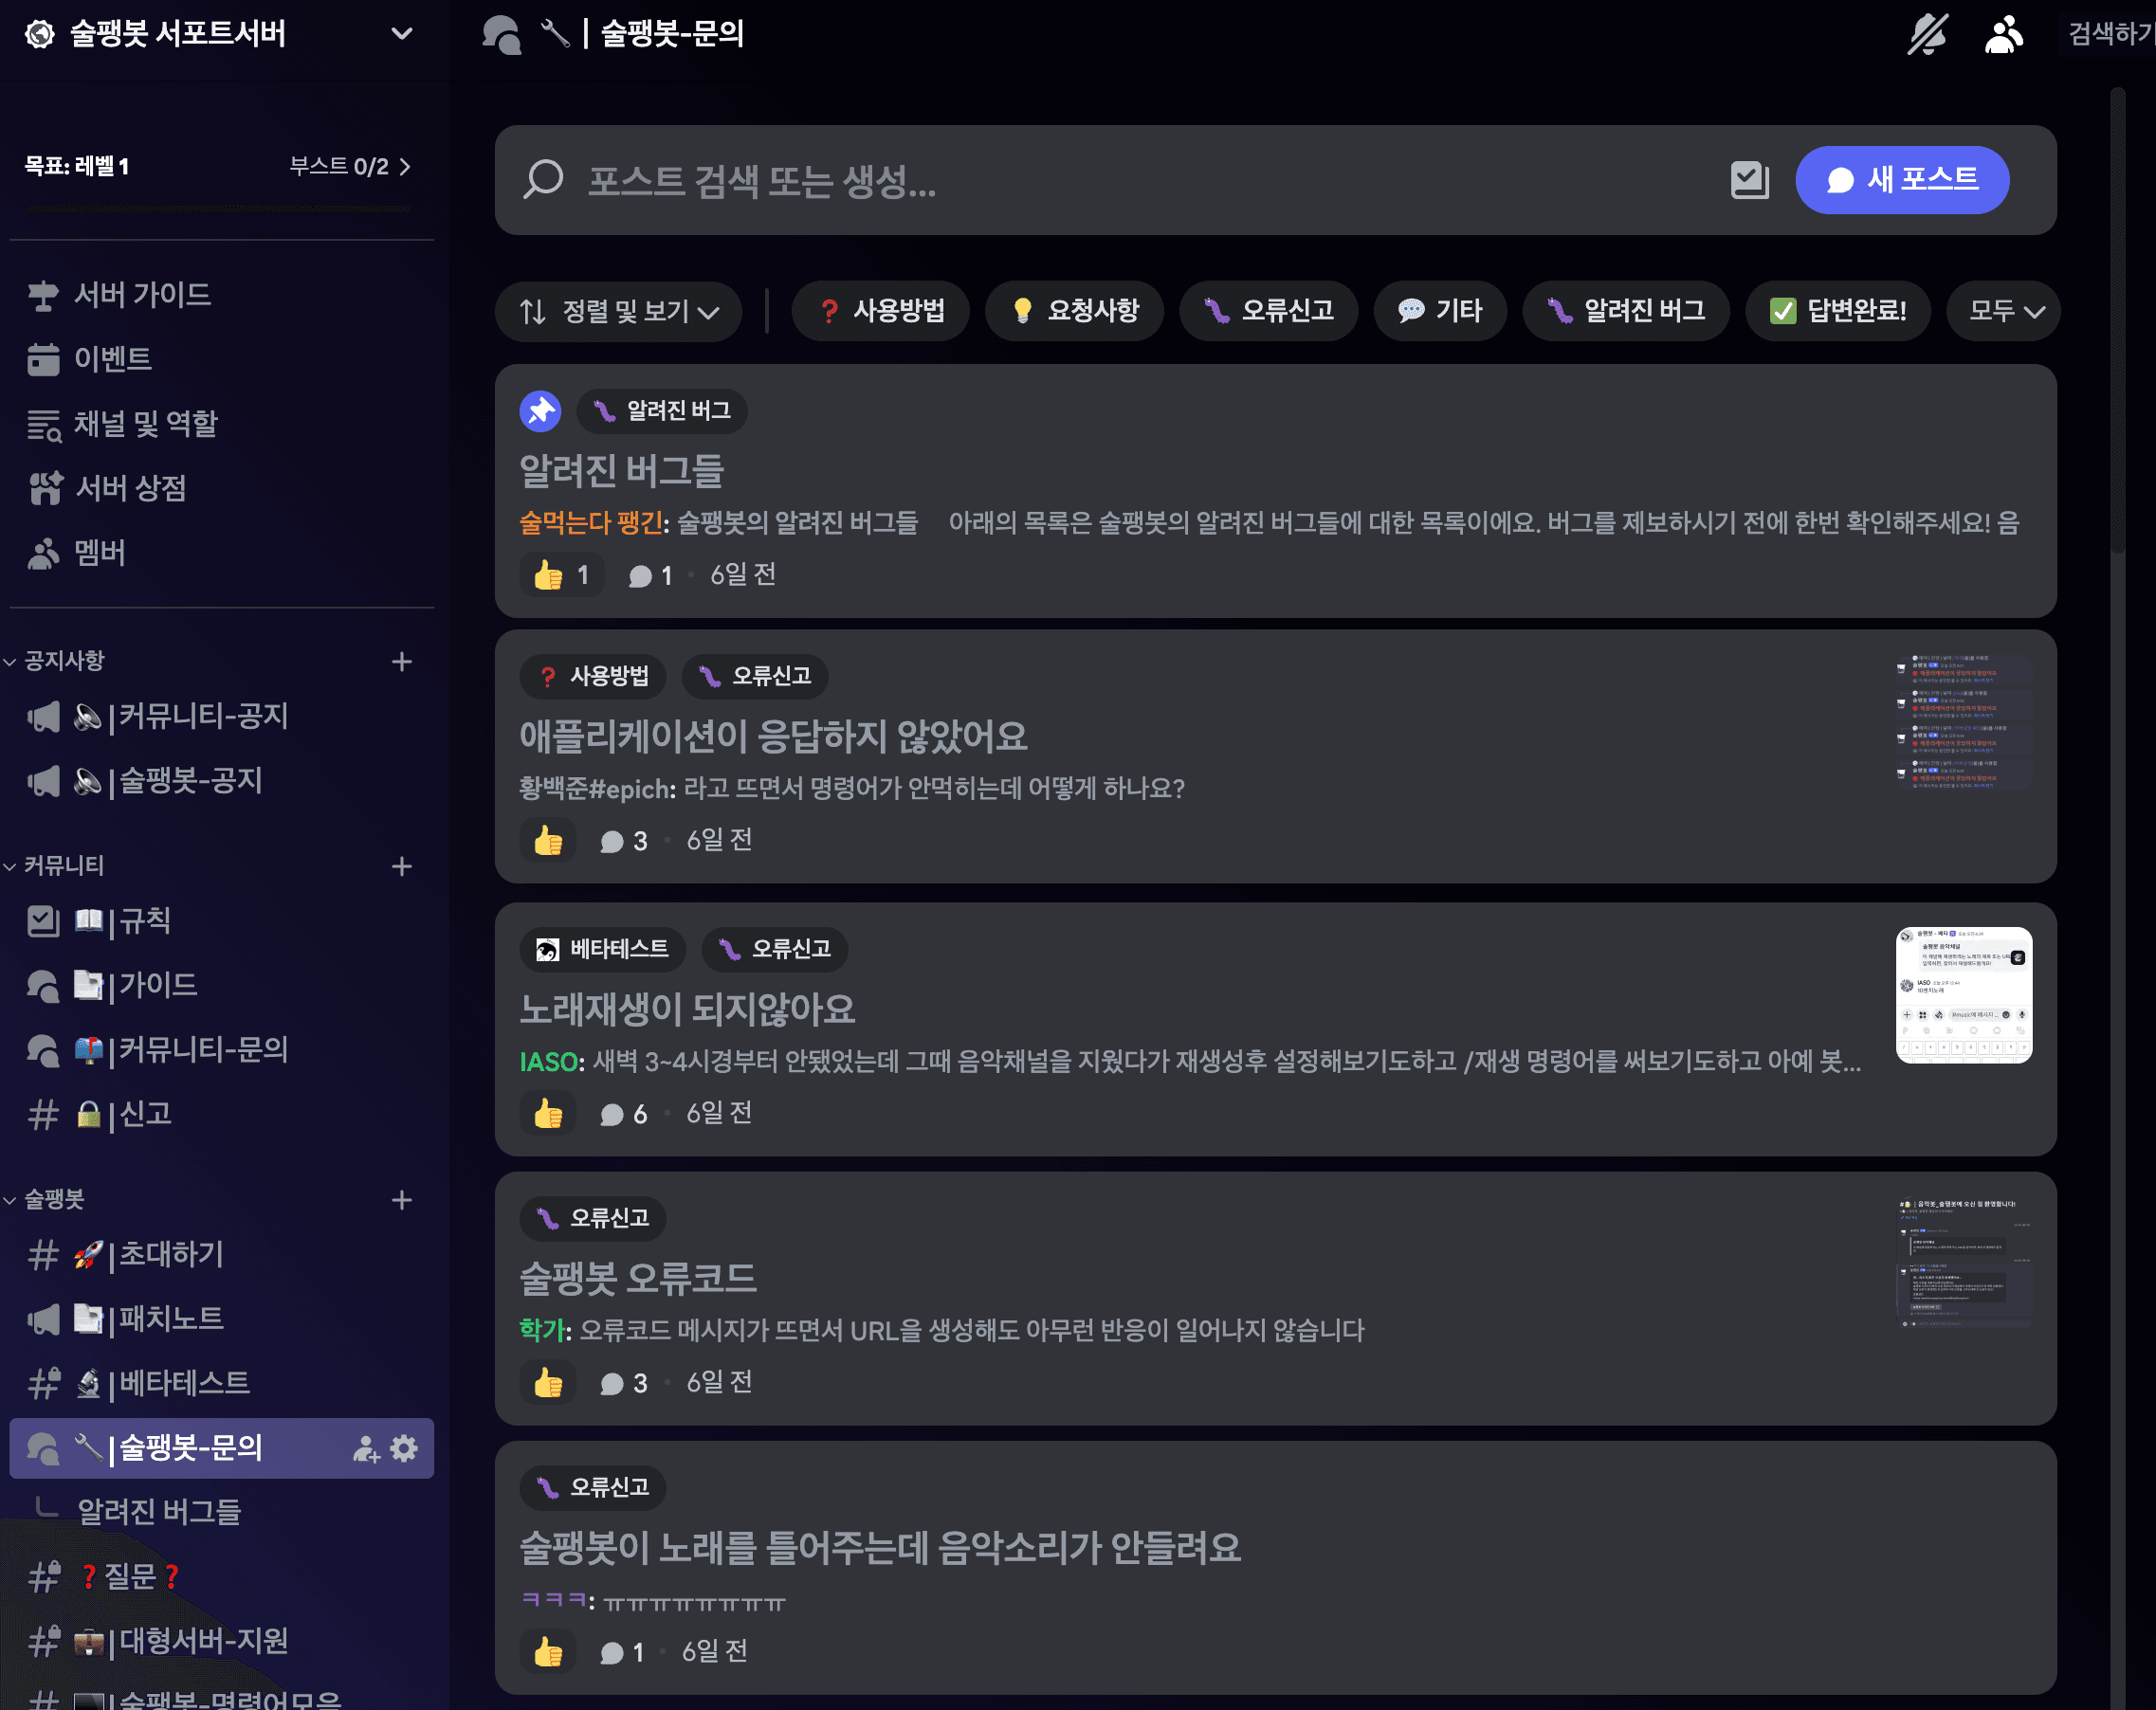This screenshot has width=2156, height=1710.
Task: Filter by the 답변완료! tag
Action: tap(1837, 311)
